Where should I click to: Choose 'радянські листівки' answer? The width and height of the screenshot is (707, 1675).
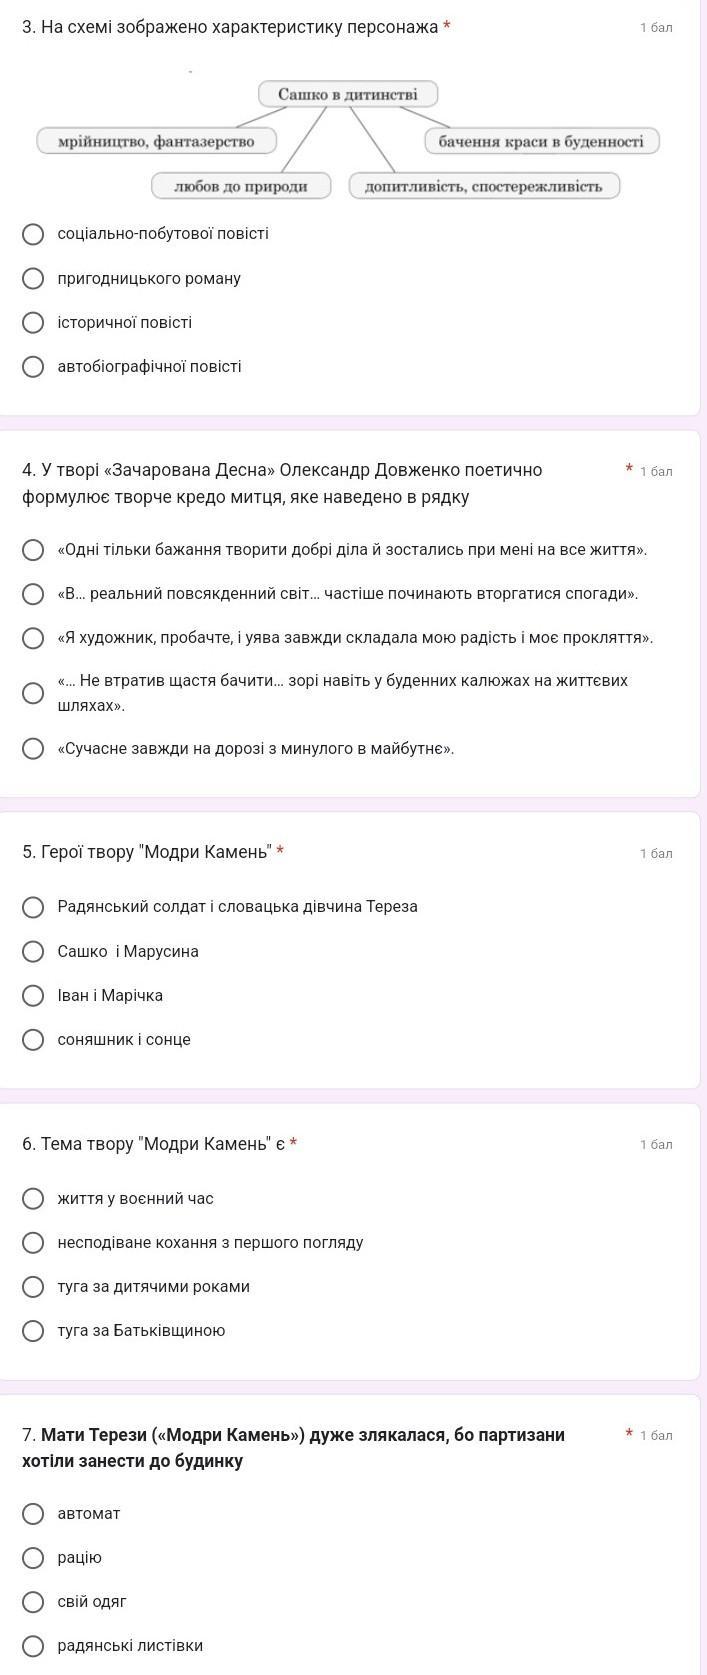[x=33, y=1646]
